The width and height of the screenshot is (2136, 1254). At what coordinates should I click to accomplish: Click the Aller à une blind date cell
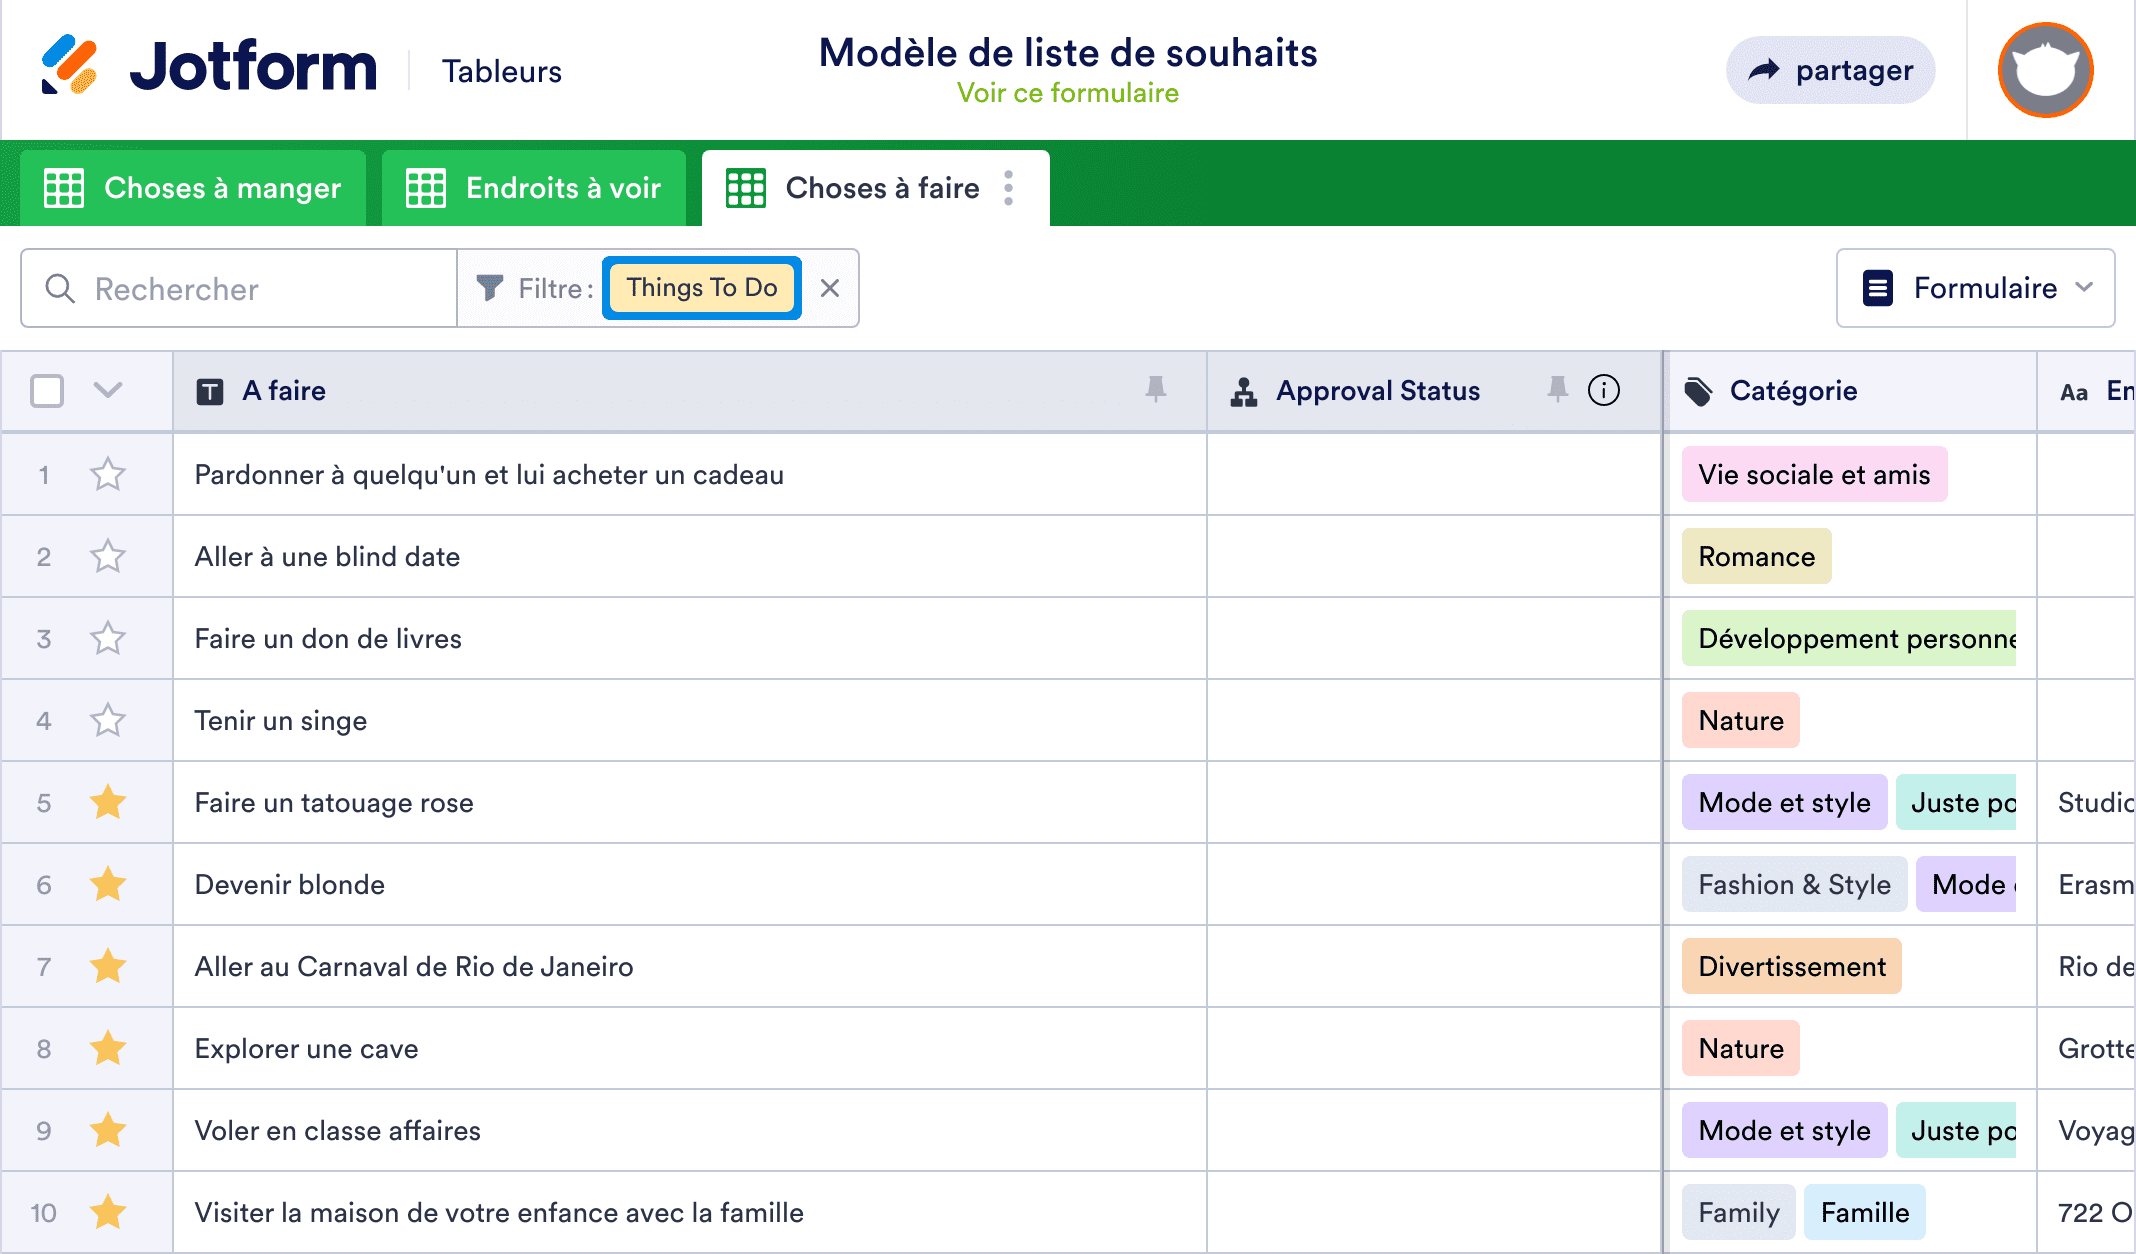point(690,556)
